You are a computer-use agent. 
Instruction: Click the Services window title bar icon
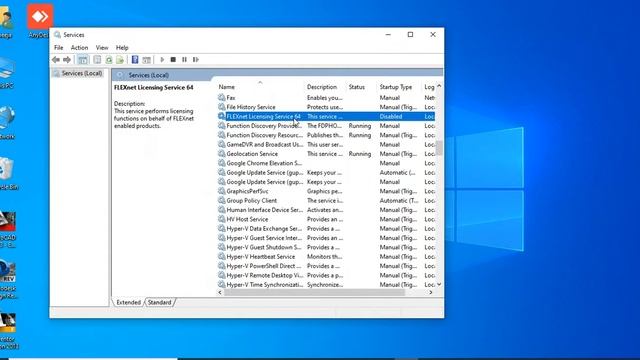tap(58, 35)
